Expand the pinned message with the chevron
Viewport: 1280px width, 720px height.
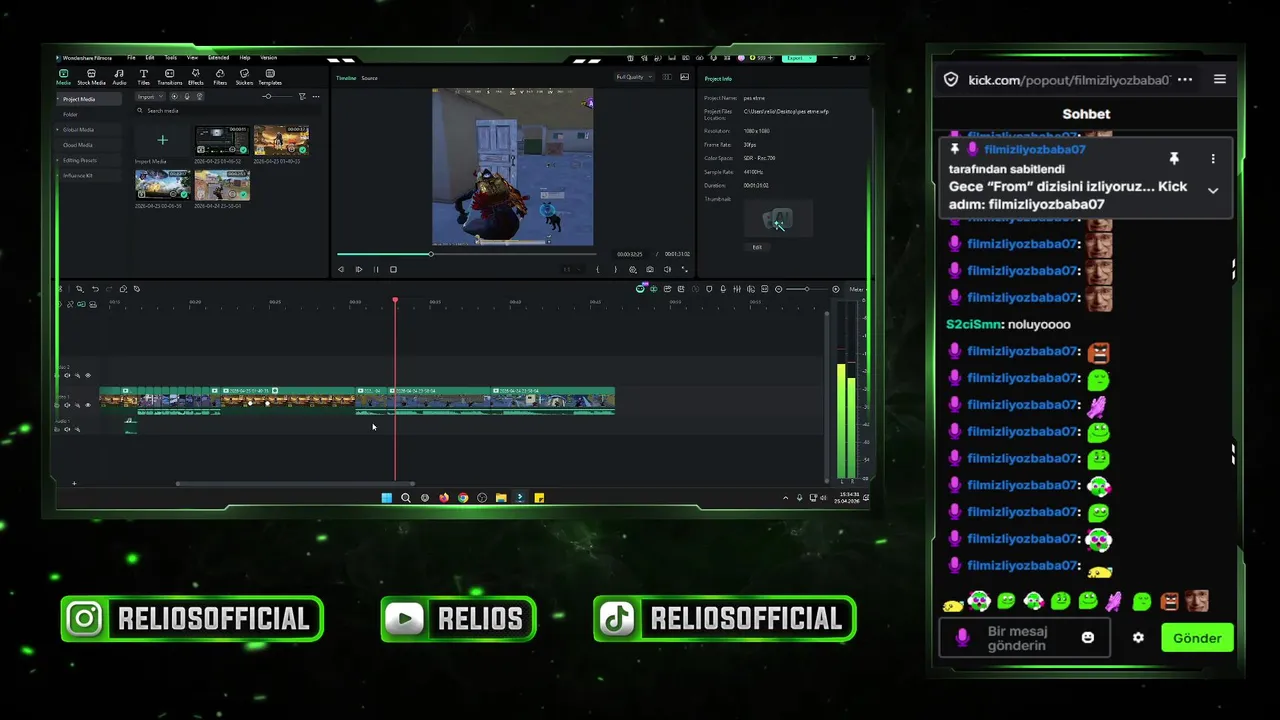1213,190
